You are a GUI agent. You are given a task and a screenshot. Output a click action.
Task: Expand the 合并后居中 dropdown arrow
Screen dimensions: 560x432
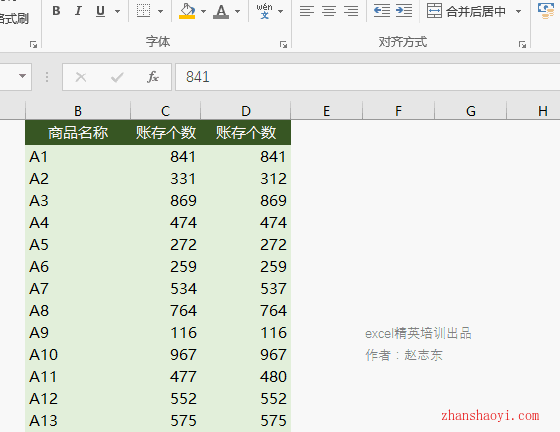[518, 11]
